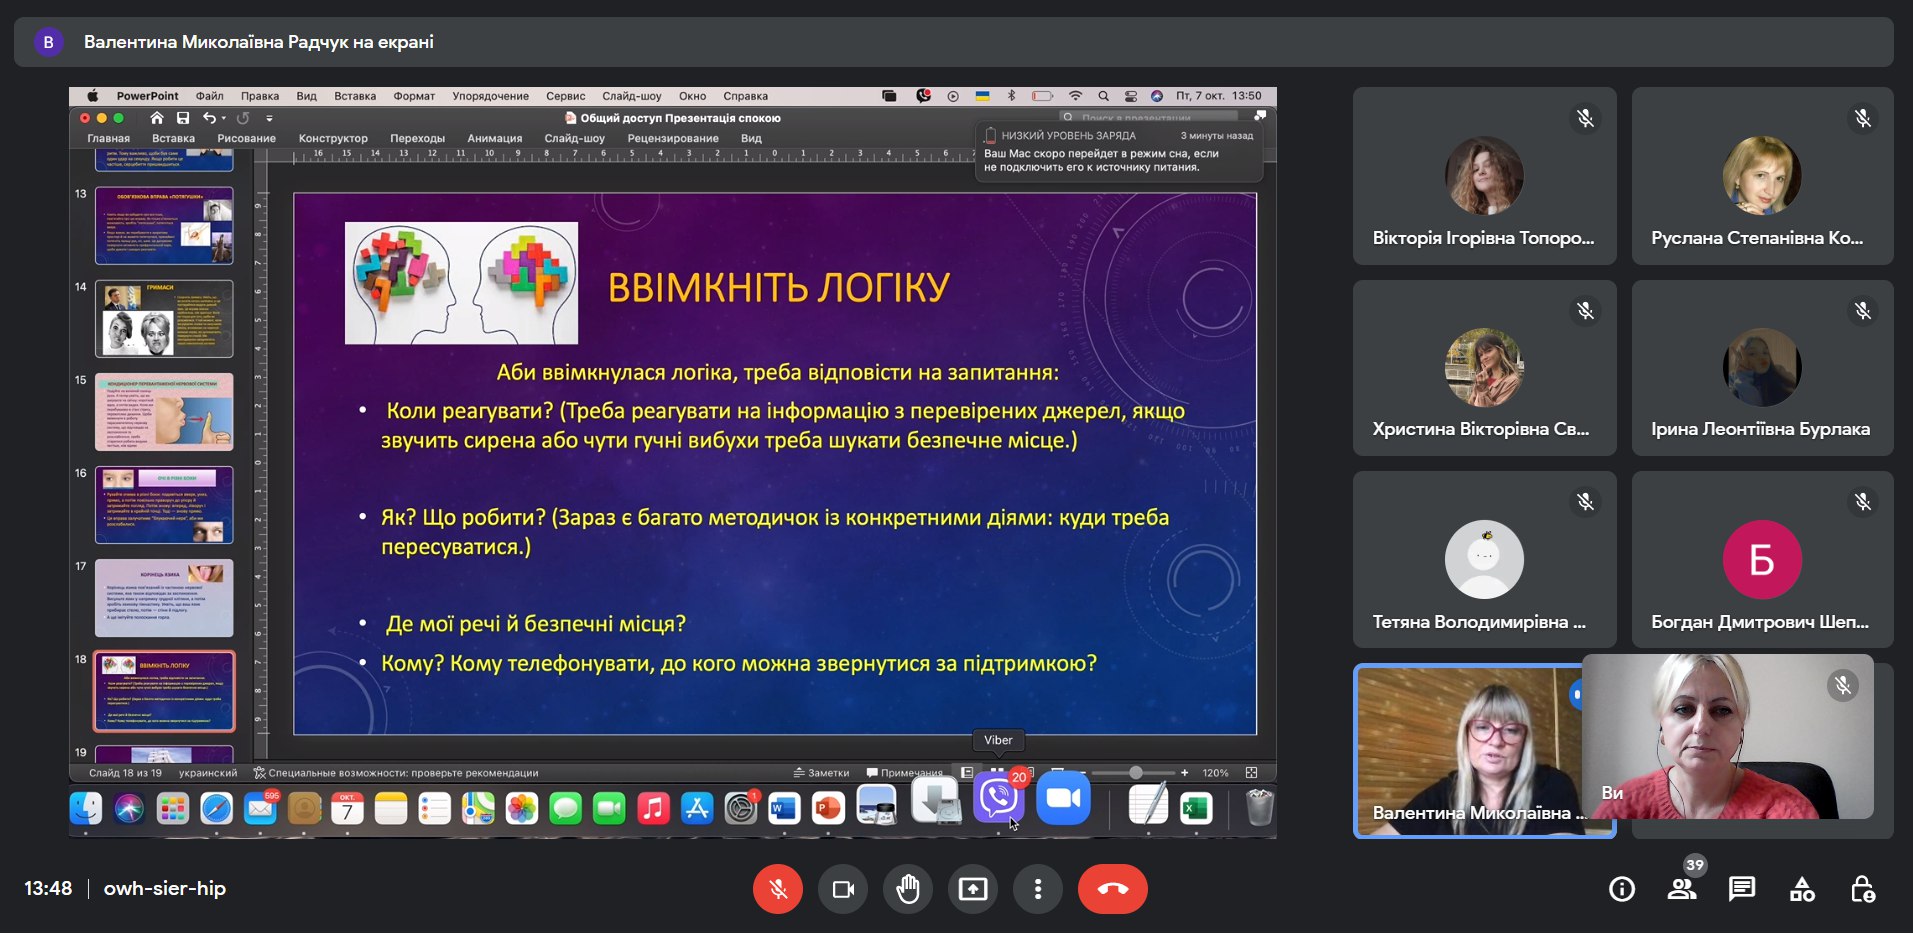Leave the call with the red hang-up button
The width and height of the screenshot is (1913, 935).
(x=1112, y=889)
